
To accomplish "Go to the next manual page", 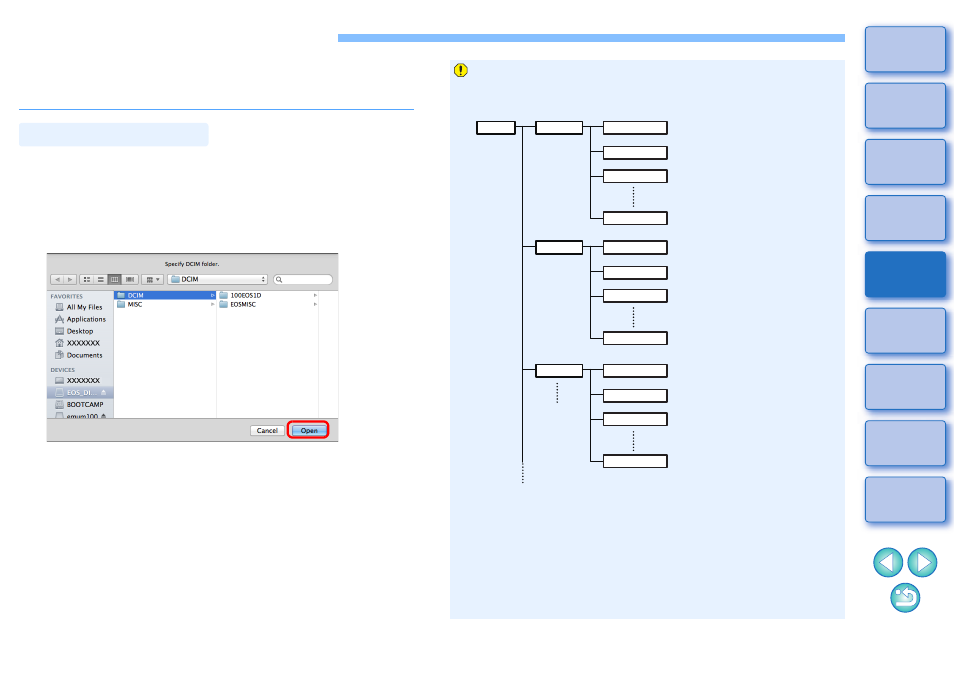I will click(922, 562).
